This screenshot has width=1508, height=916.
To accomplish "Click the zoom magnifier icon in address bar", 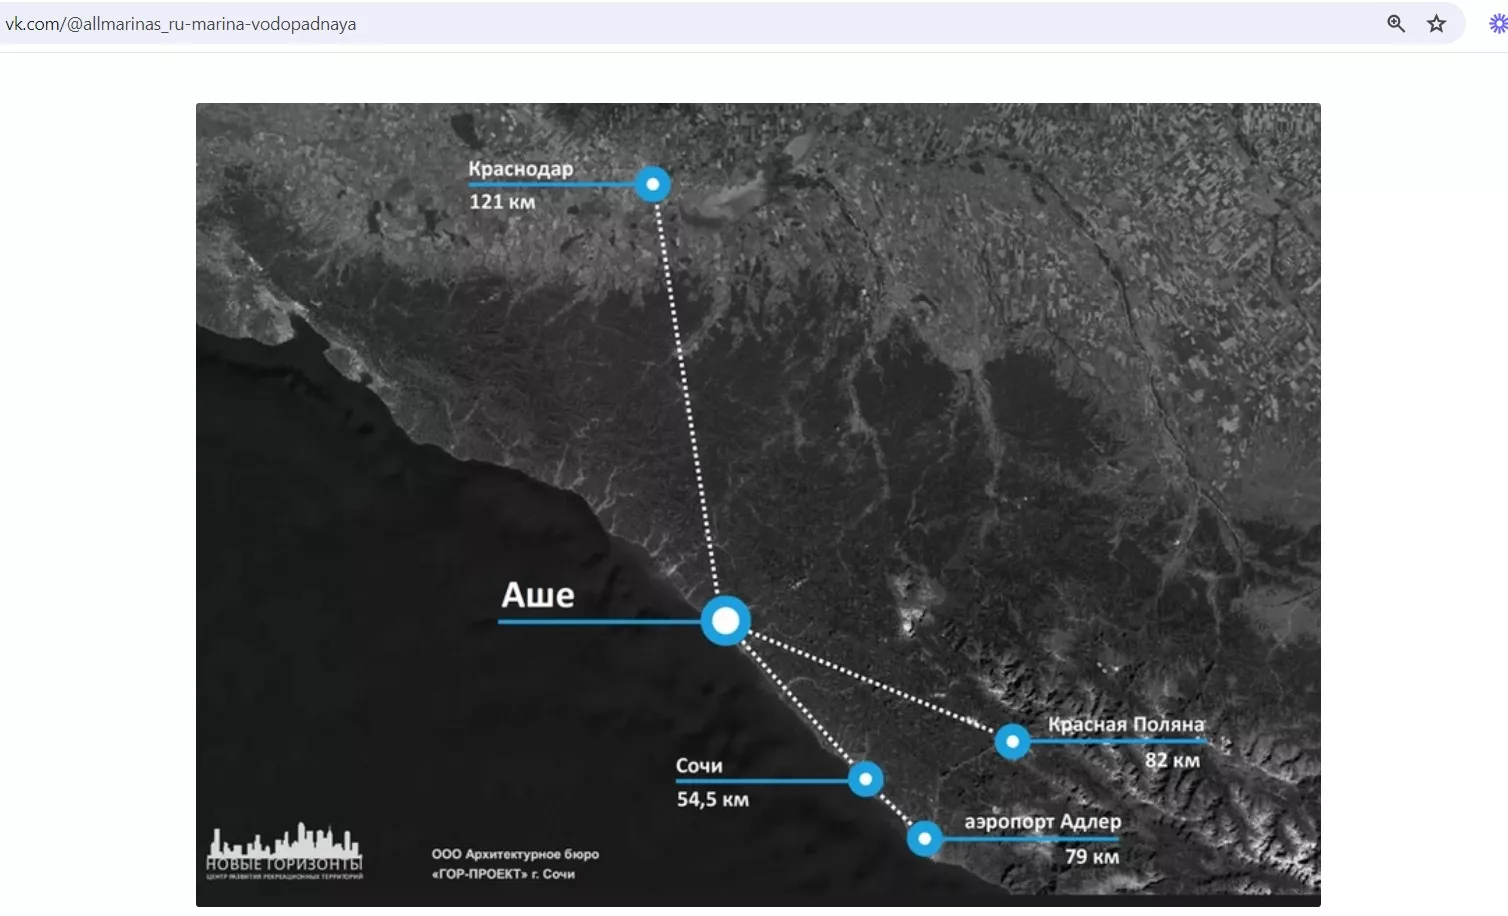I will tap(1396, 24).
